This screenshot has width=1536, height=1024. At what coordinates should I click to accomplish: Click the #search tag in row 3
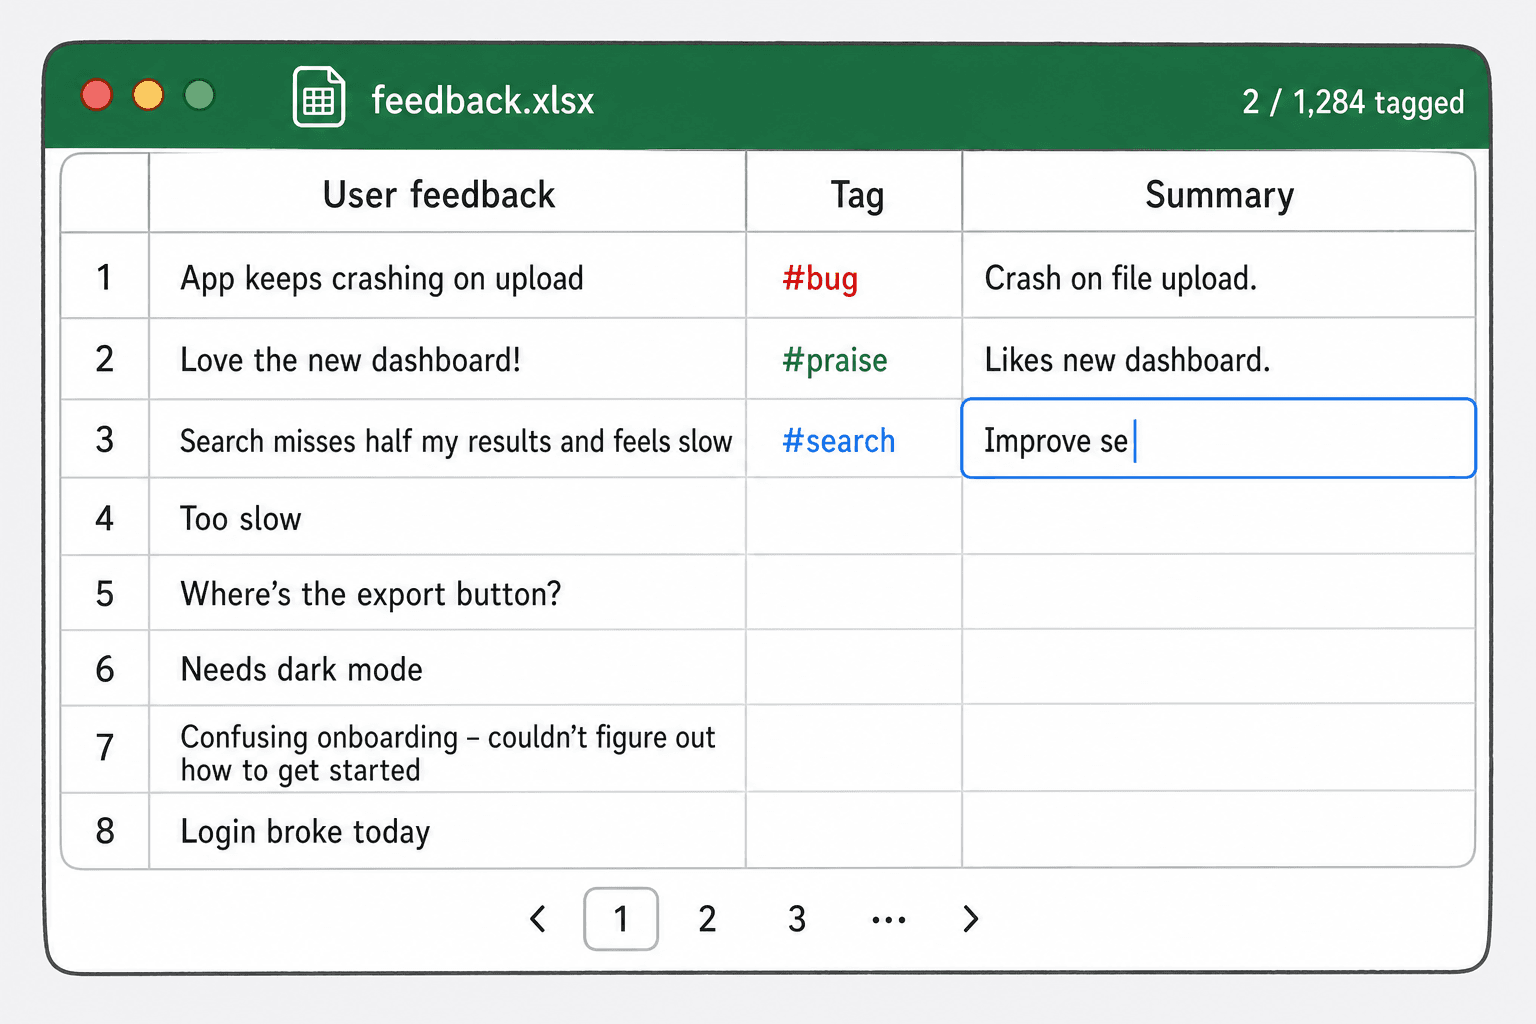tap(838, 441)
